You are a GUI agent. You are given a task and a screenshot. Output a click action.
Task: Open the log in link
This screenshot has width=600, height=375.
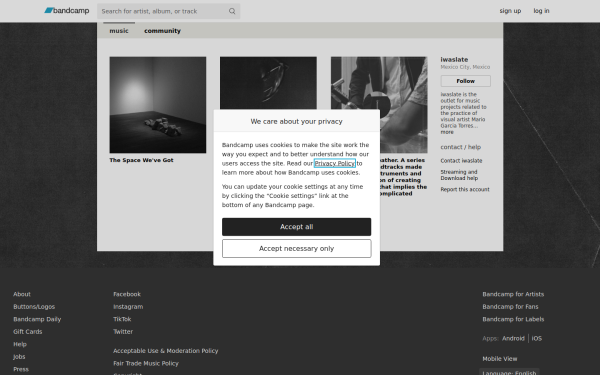[541, 11]
